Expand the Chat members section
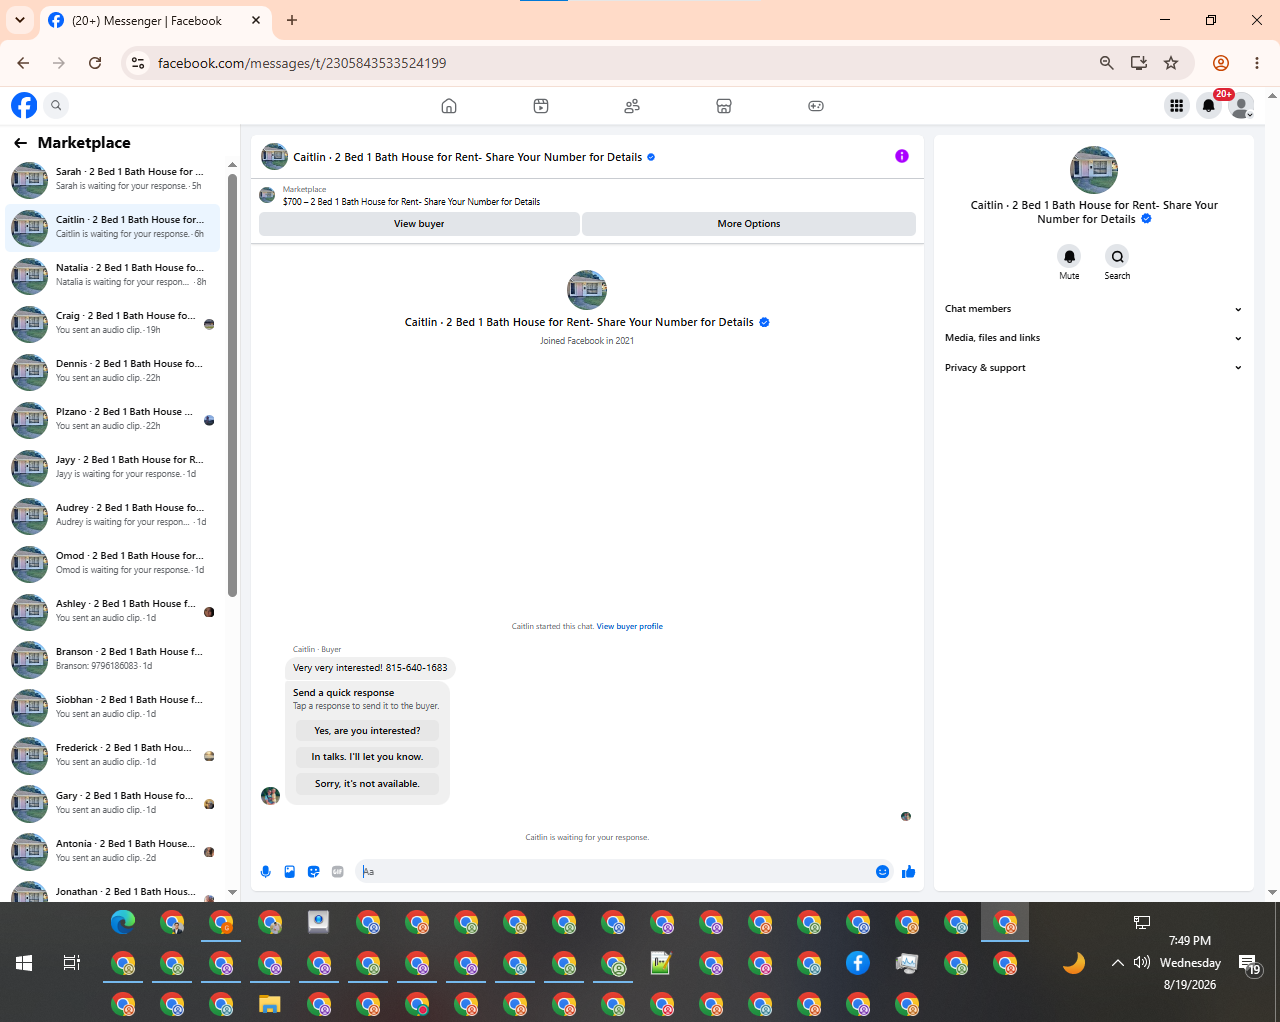The image size is (1280, 1022). tap(1093, 309)
